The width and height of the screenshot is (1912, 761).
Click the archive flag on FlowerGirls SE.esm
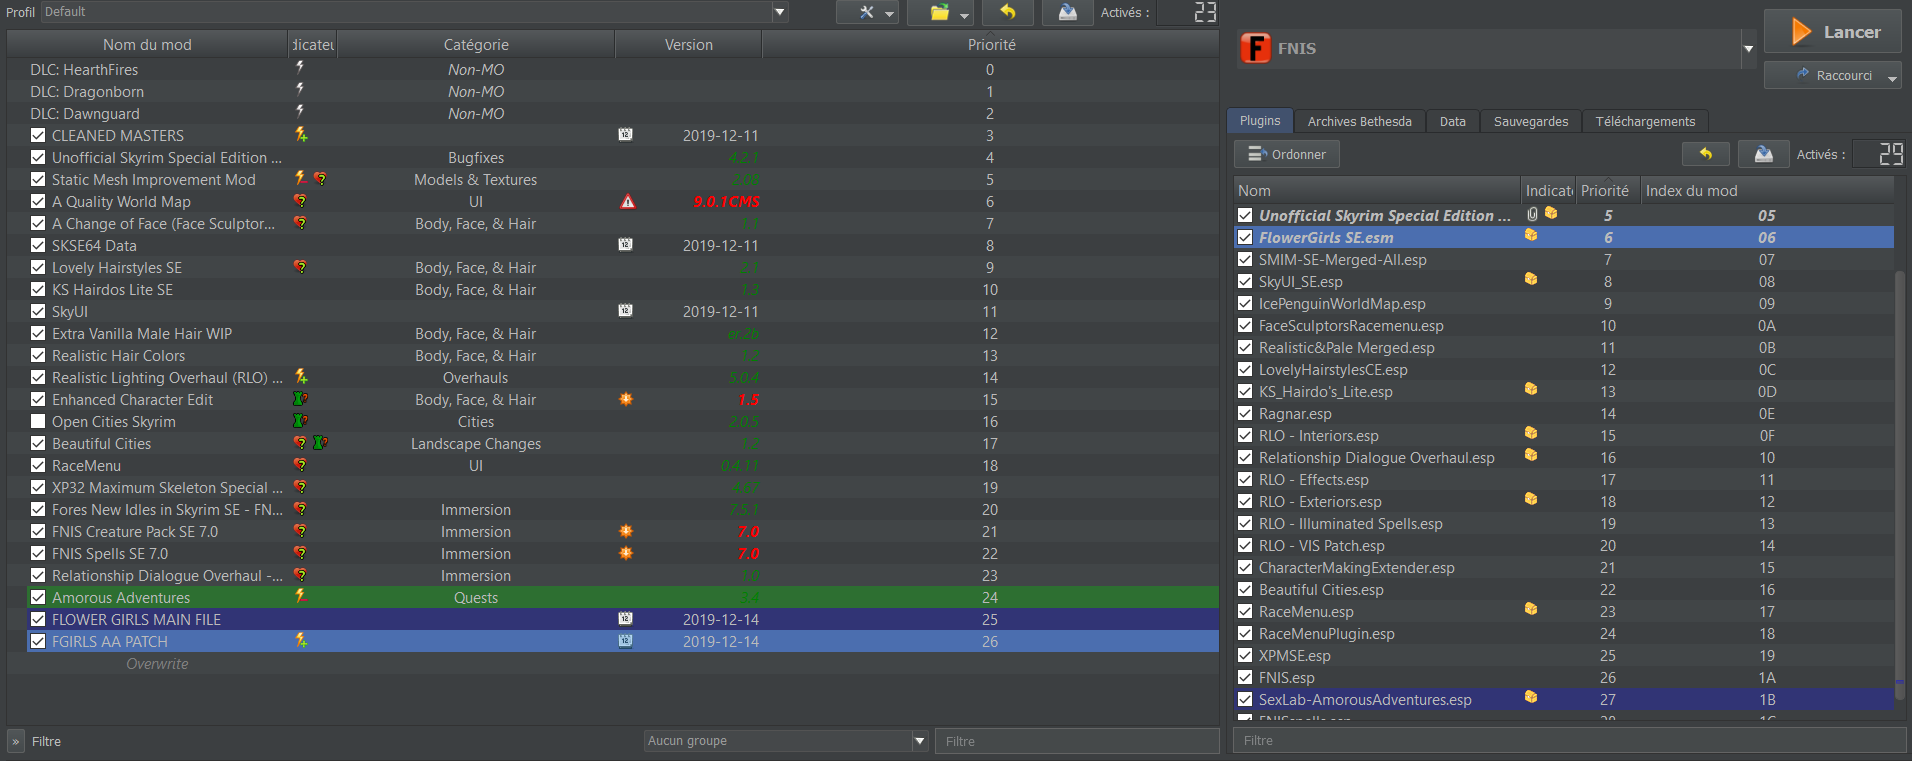1531,236
